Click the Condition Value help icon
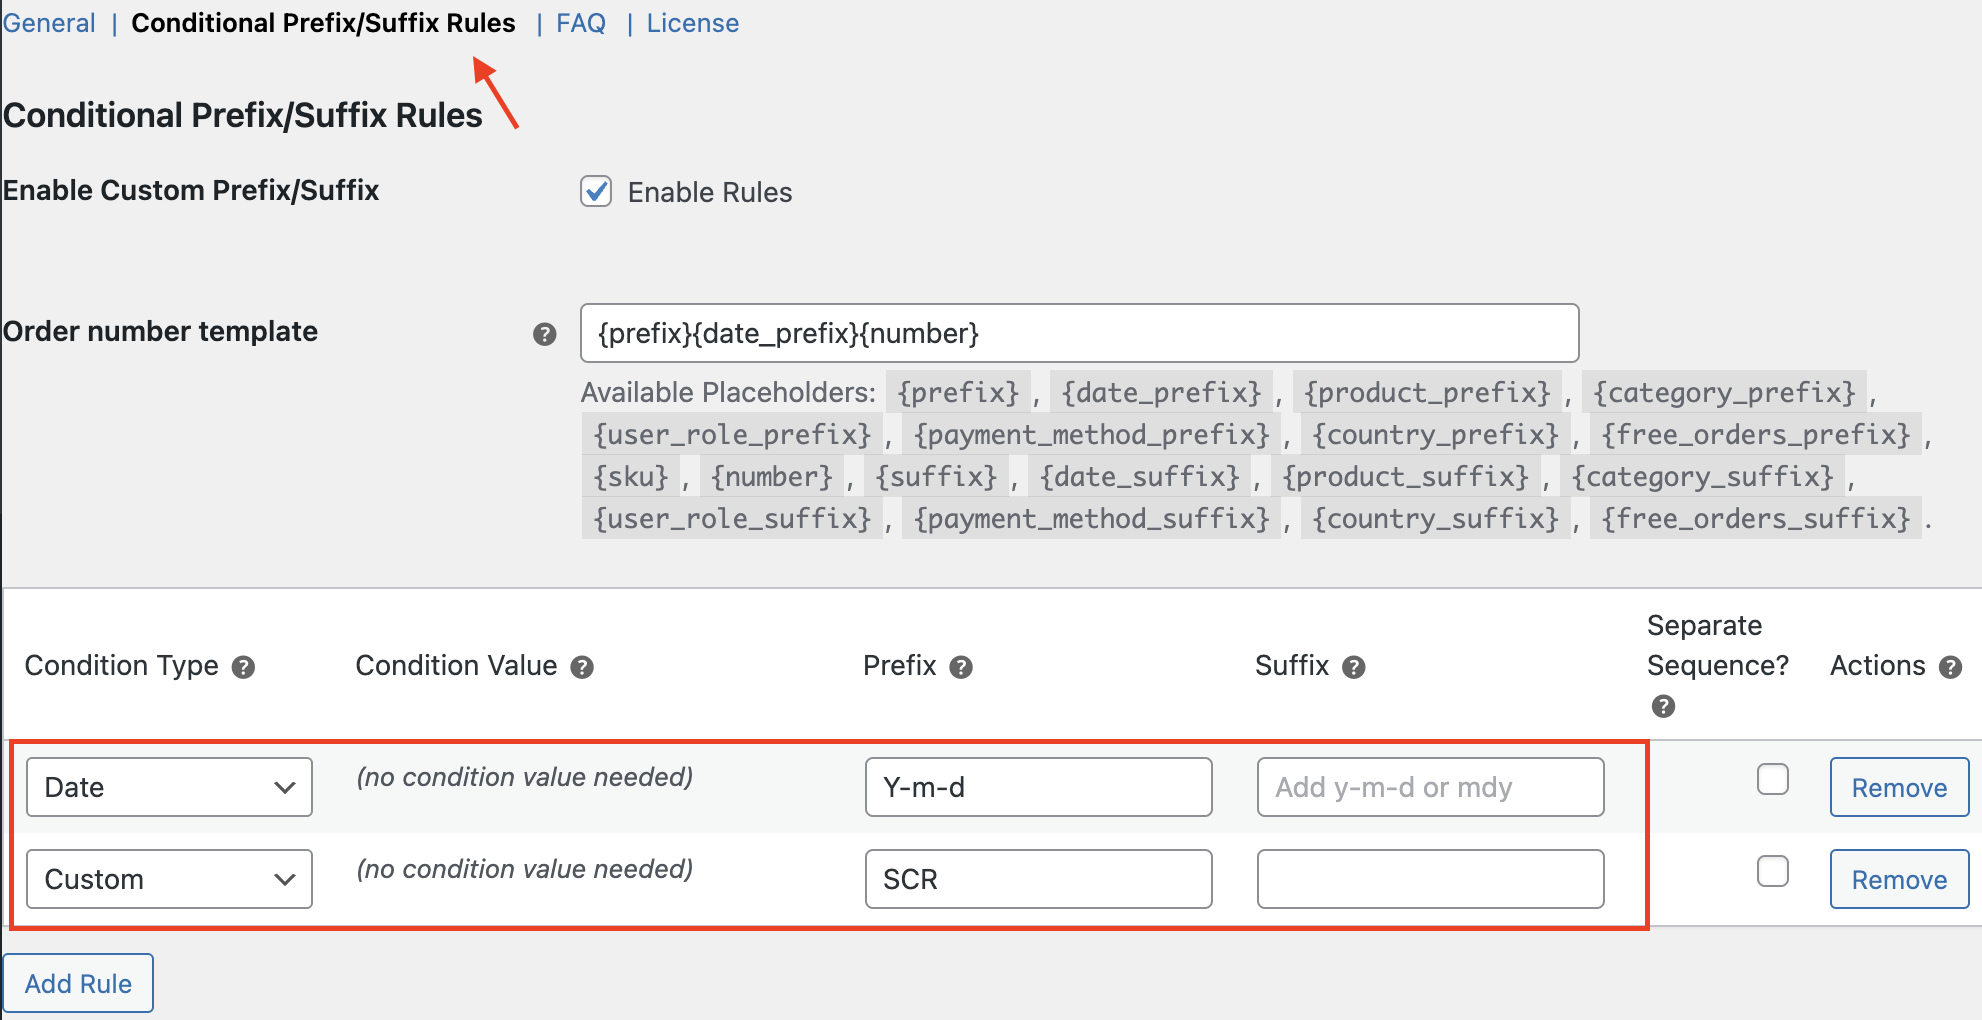The height and width of the screenshot is (1020, 1982). coord(584,667)
